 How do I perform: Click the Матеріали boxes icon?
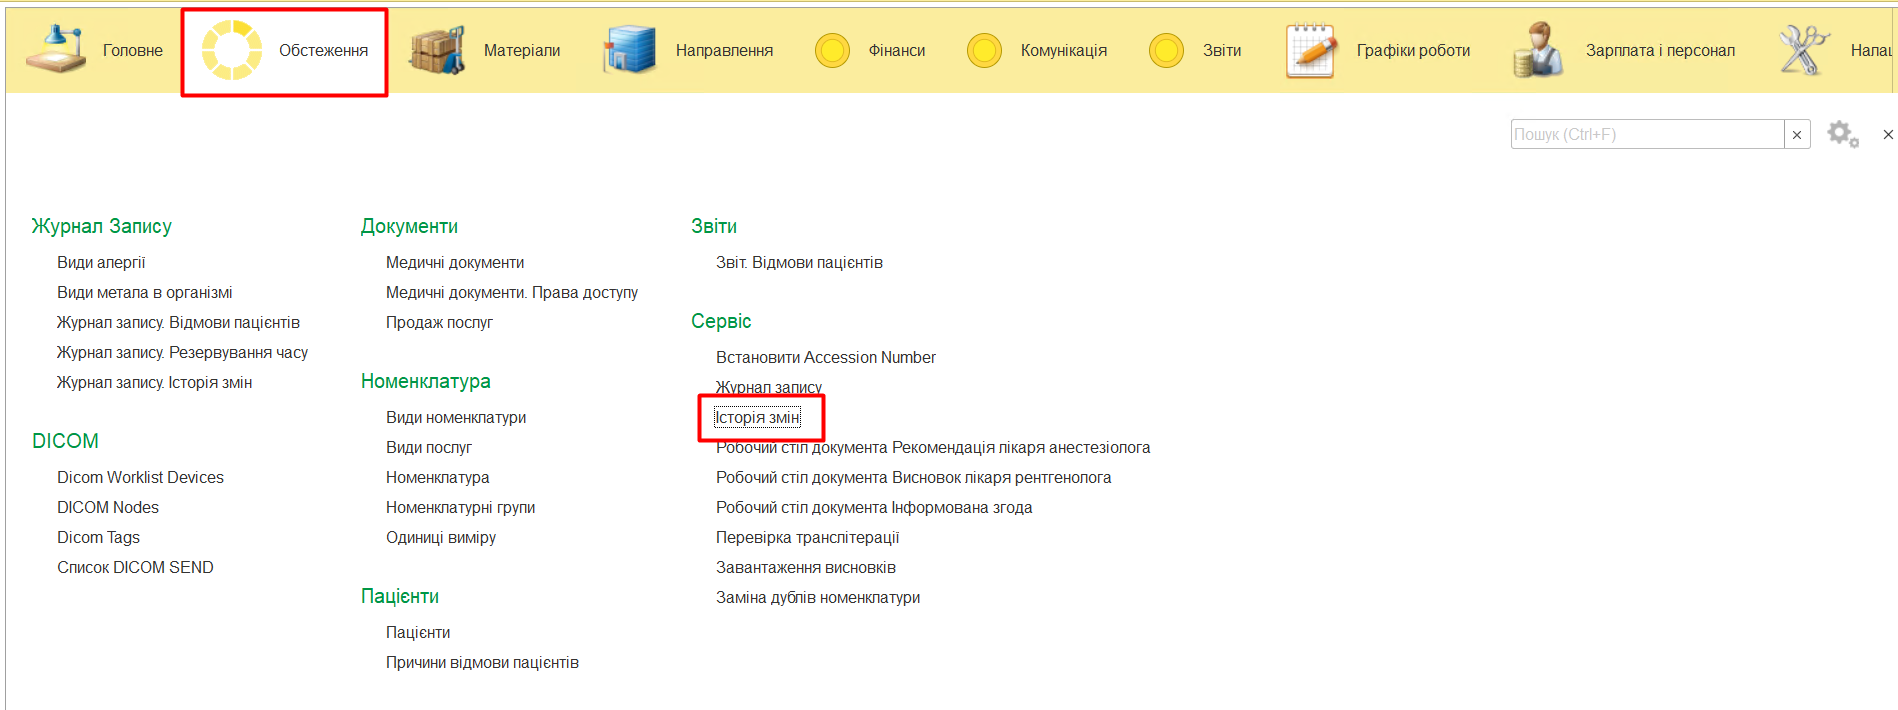point(437,50)
